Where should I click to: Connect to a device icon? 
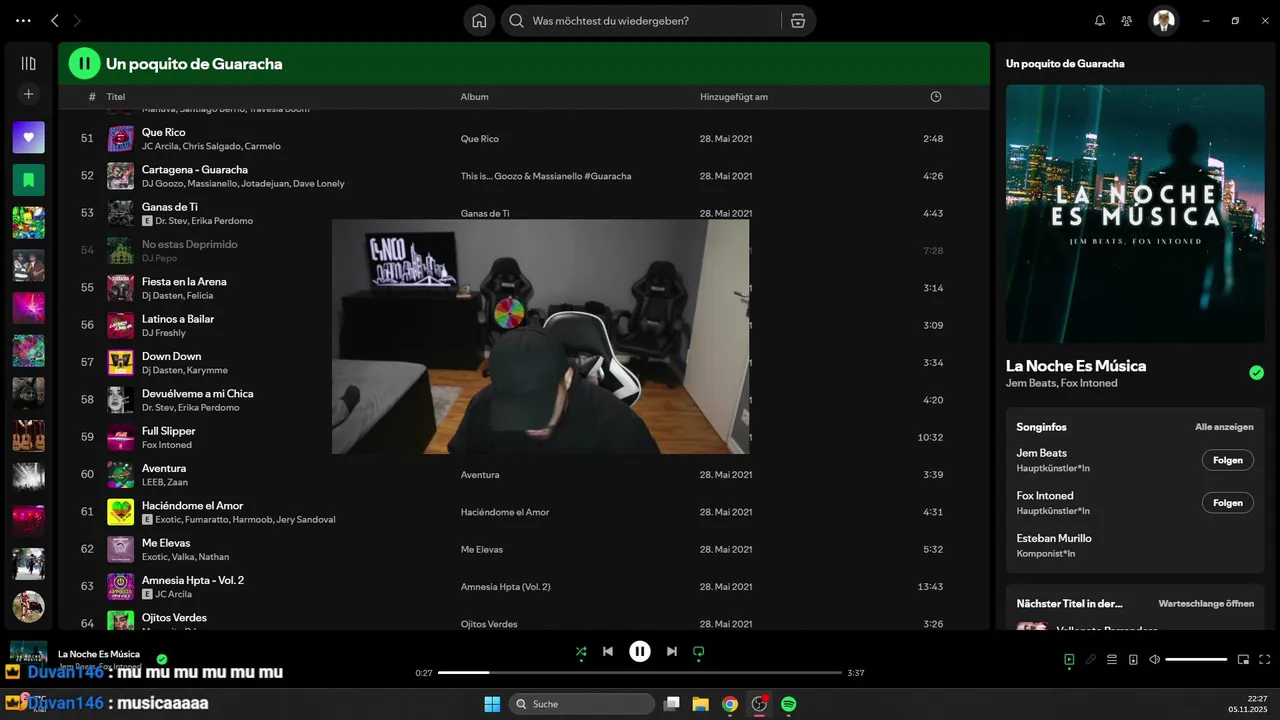(x=1133, y=660)
